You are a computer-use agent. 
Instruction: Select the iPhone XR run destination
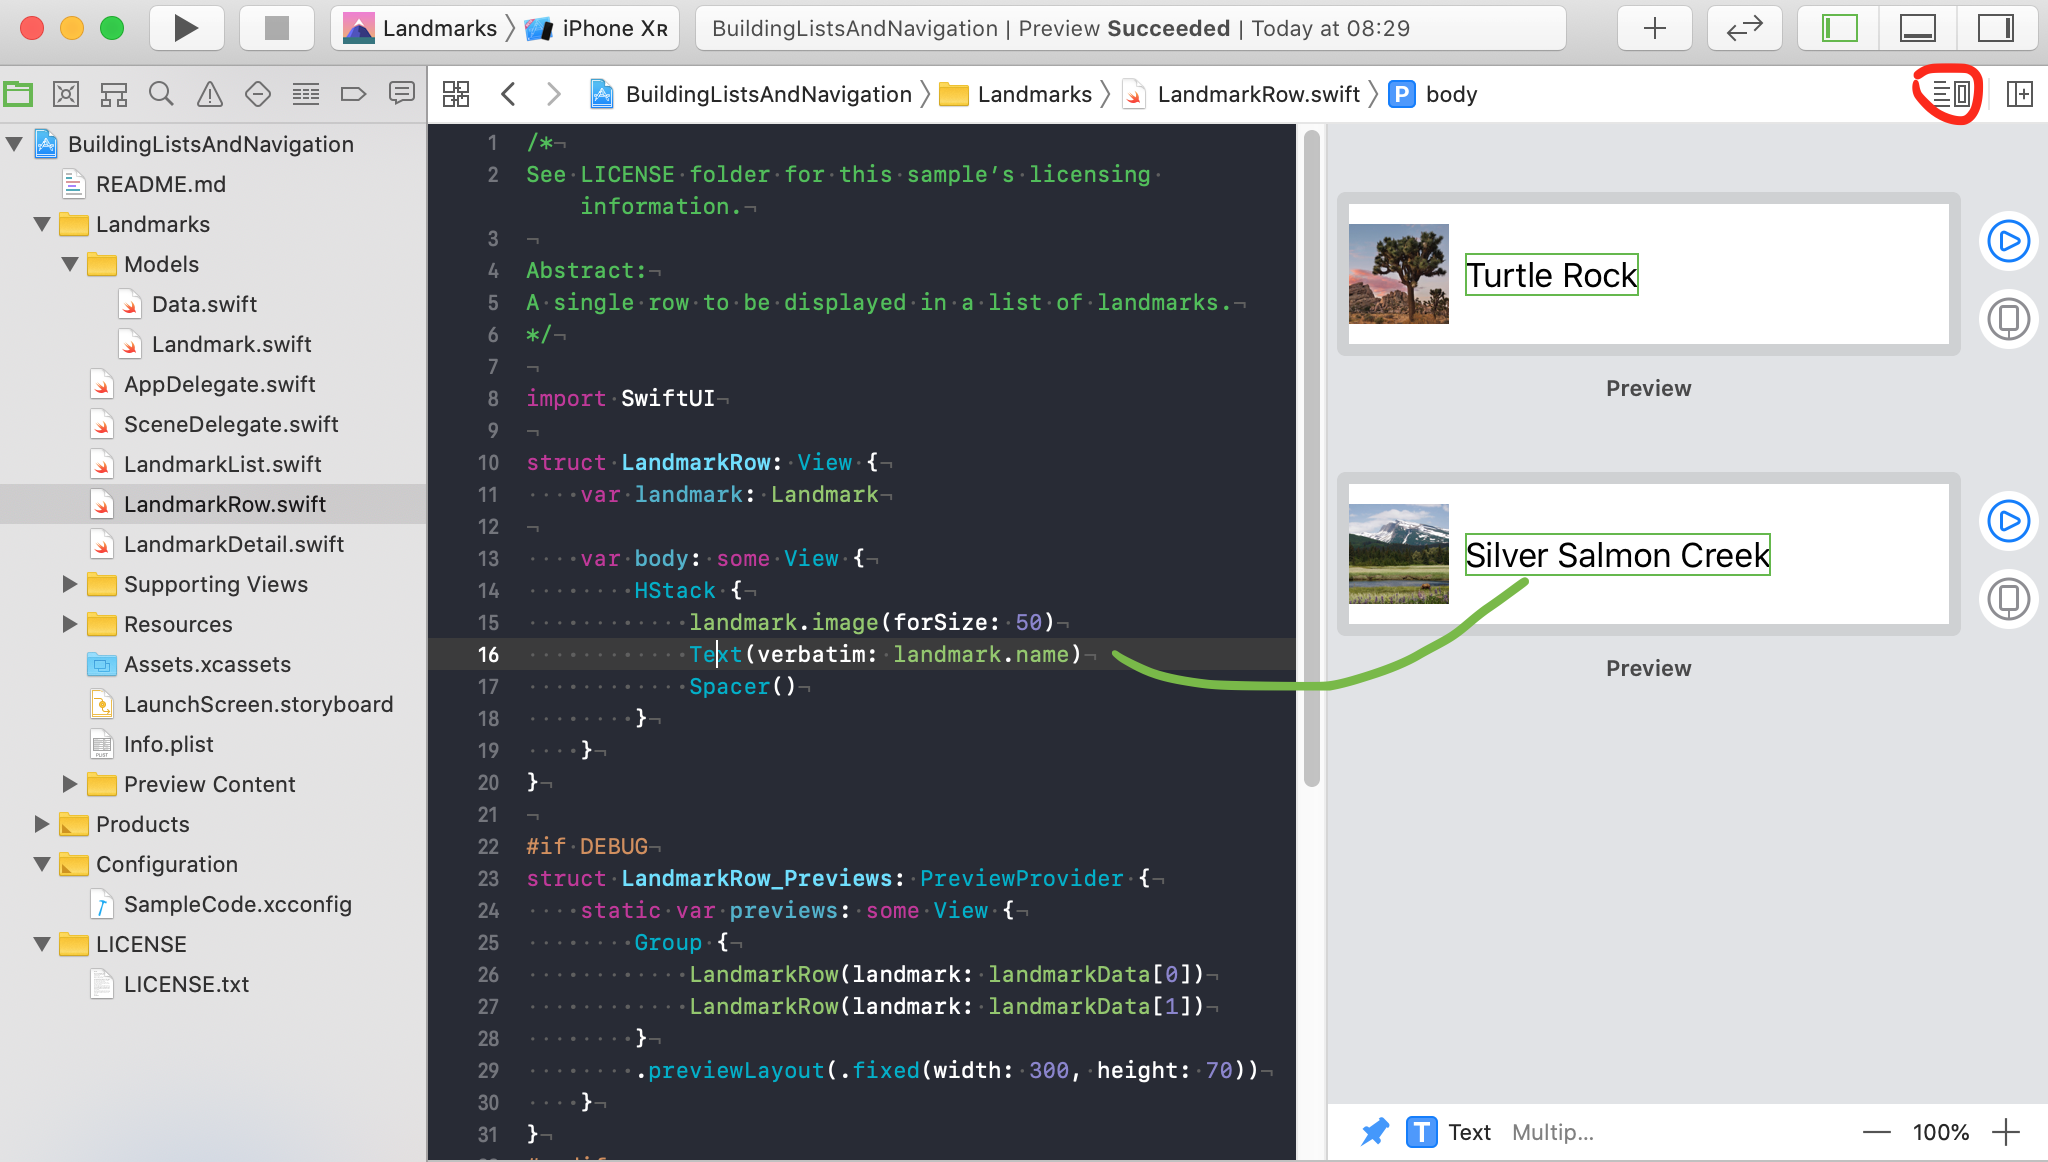612,28
